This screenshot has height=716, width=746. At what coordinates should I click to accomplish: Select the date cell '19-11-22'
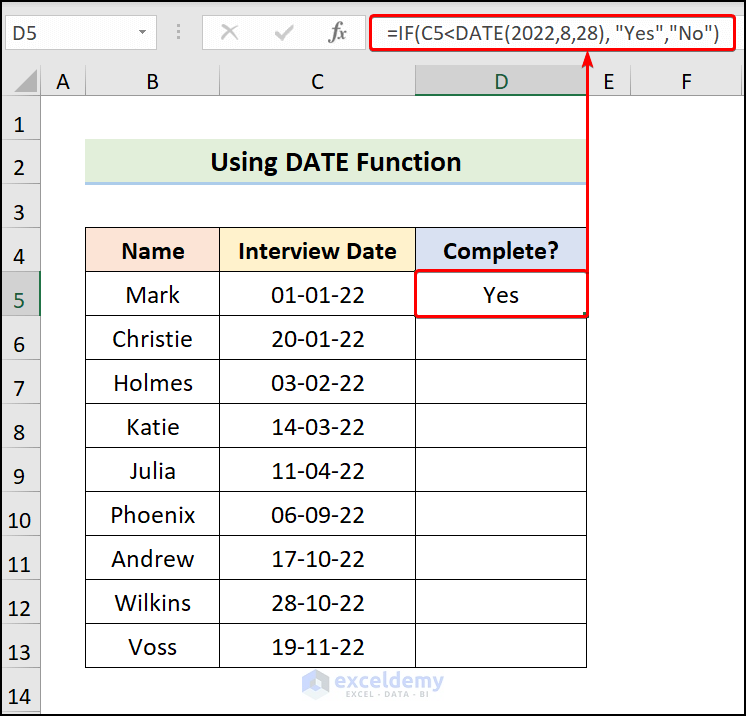click(x=317, y=646)
